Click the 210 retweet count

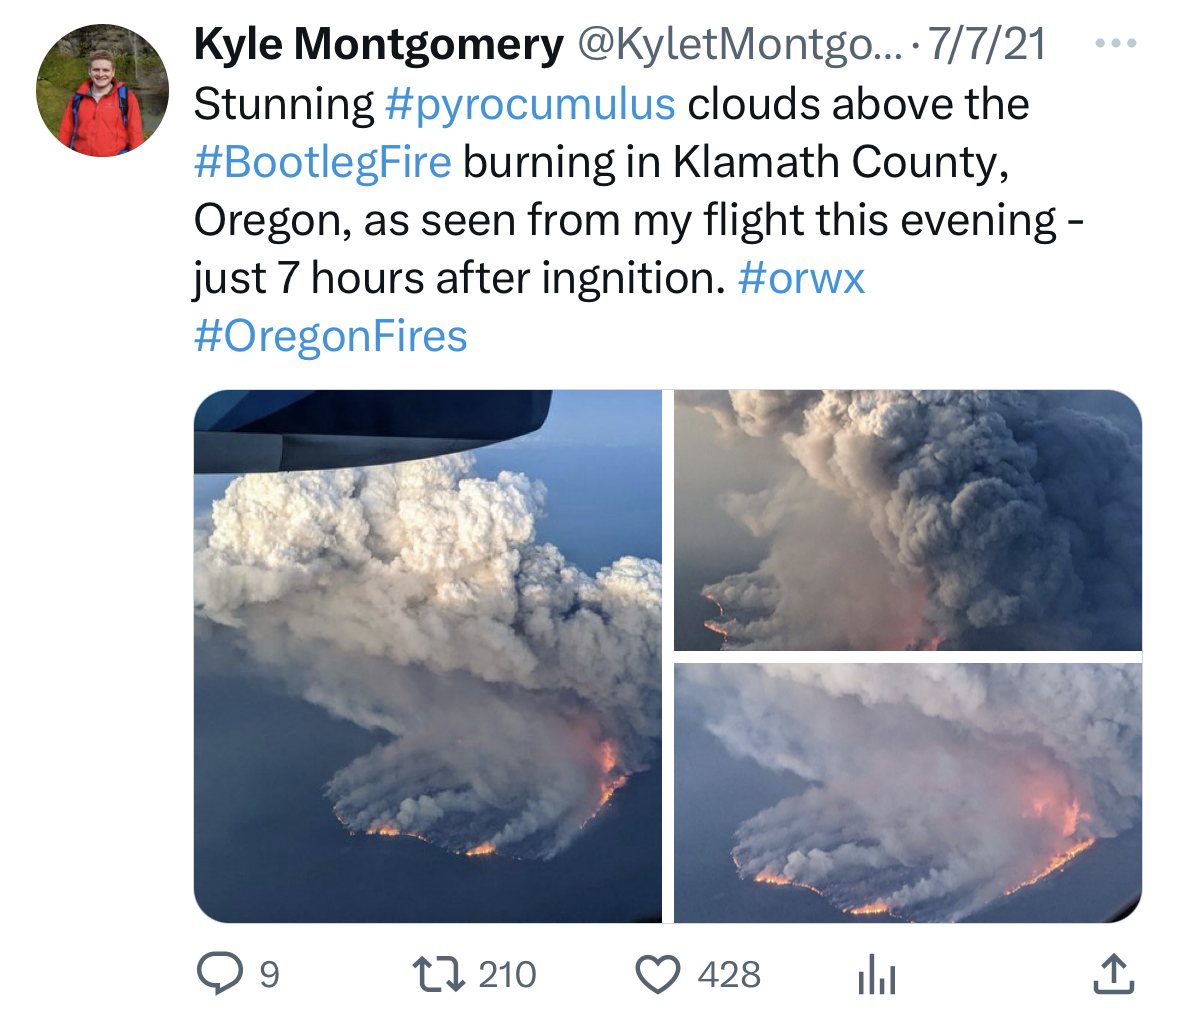[x=508, y=974]
